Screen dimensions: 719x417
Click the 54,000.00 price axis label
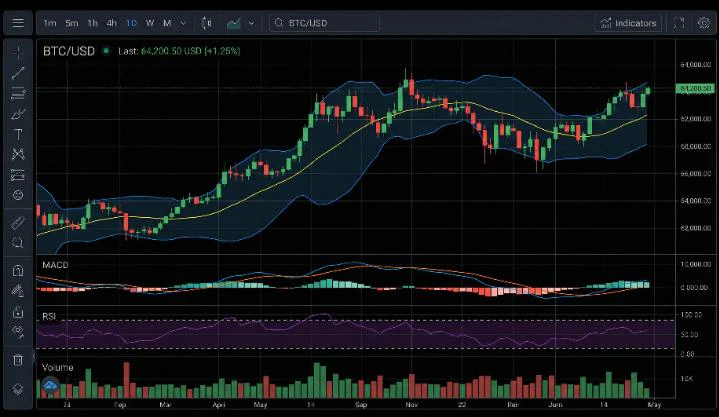pyautogui.click(x=696, y=201)
